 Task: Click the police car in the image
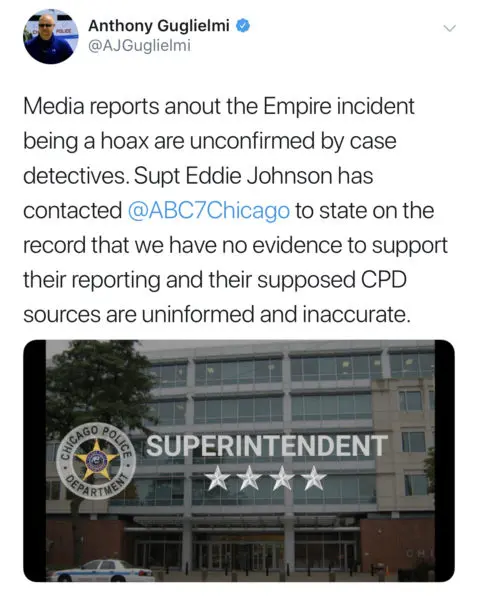tap(102, 571)
